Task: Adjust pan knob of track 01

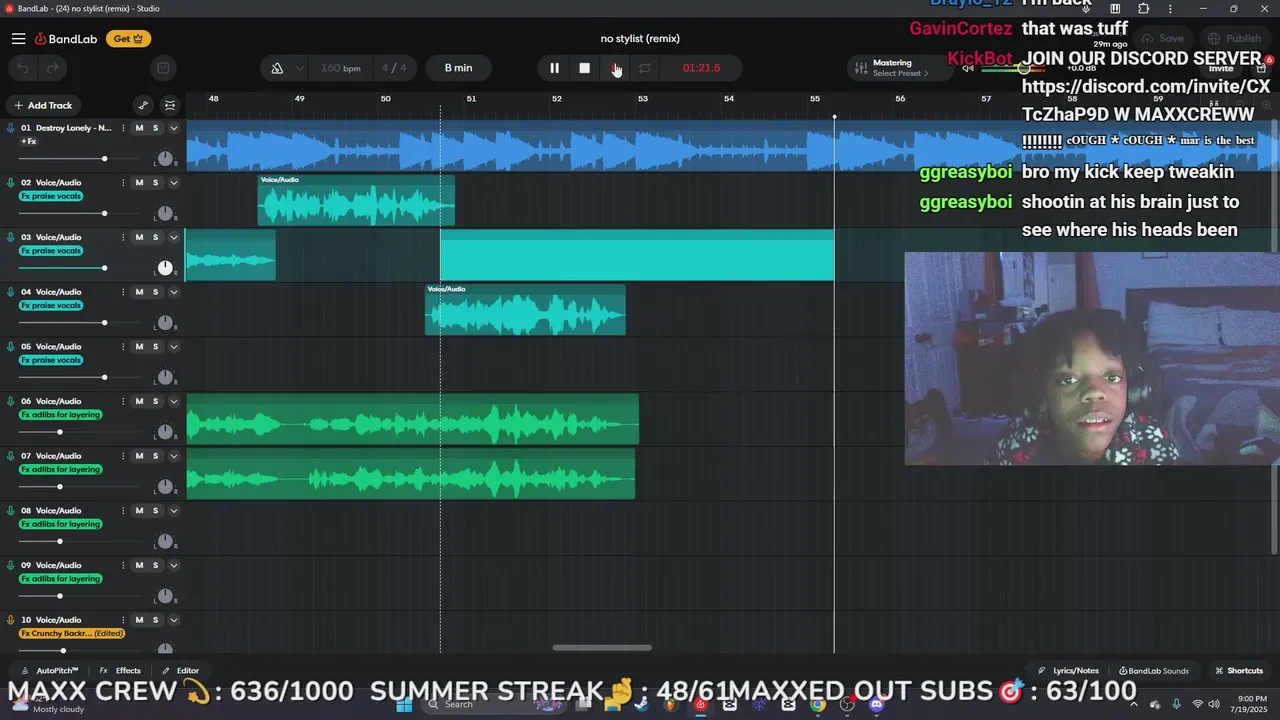Action: pyautogui.click(x=165, y=159)
